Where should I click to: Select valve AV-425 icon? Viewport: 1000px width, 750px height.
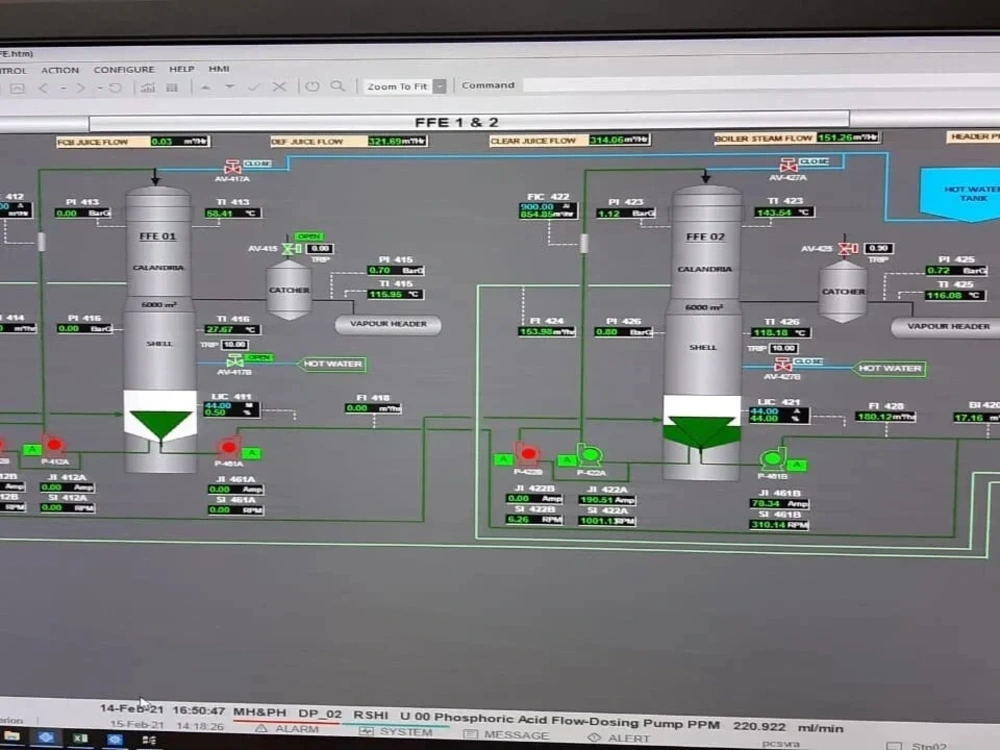pos(848,248)
